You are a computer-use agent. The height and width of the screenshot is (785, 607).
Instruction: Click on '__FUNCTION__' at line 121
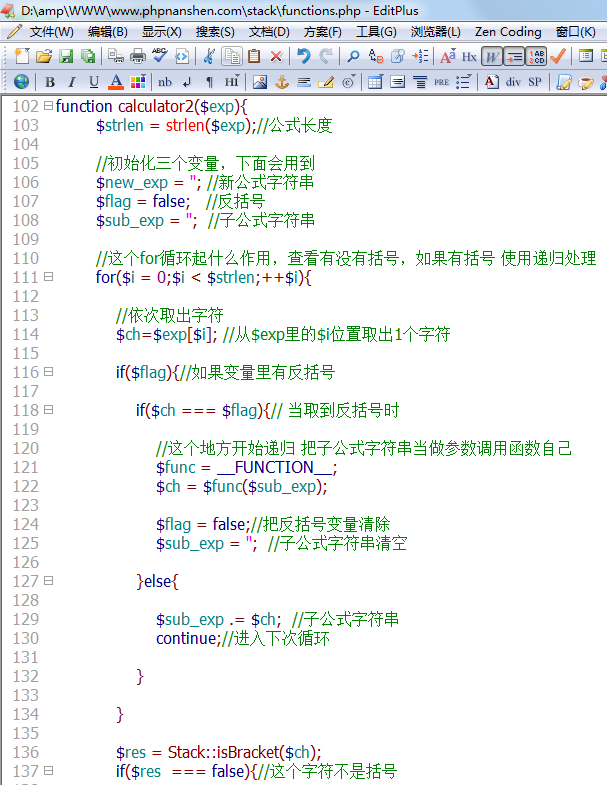[x=274, y=468]
